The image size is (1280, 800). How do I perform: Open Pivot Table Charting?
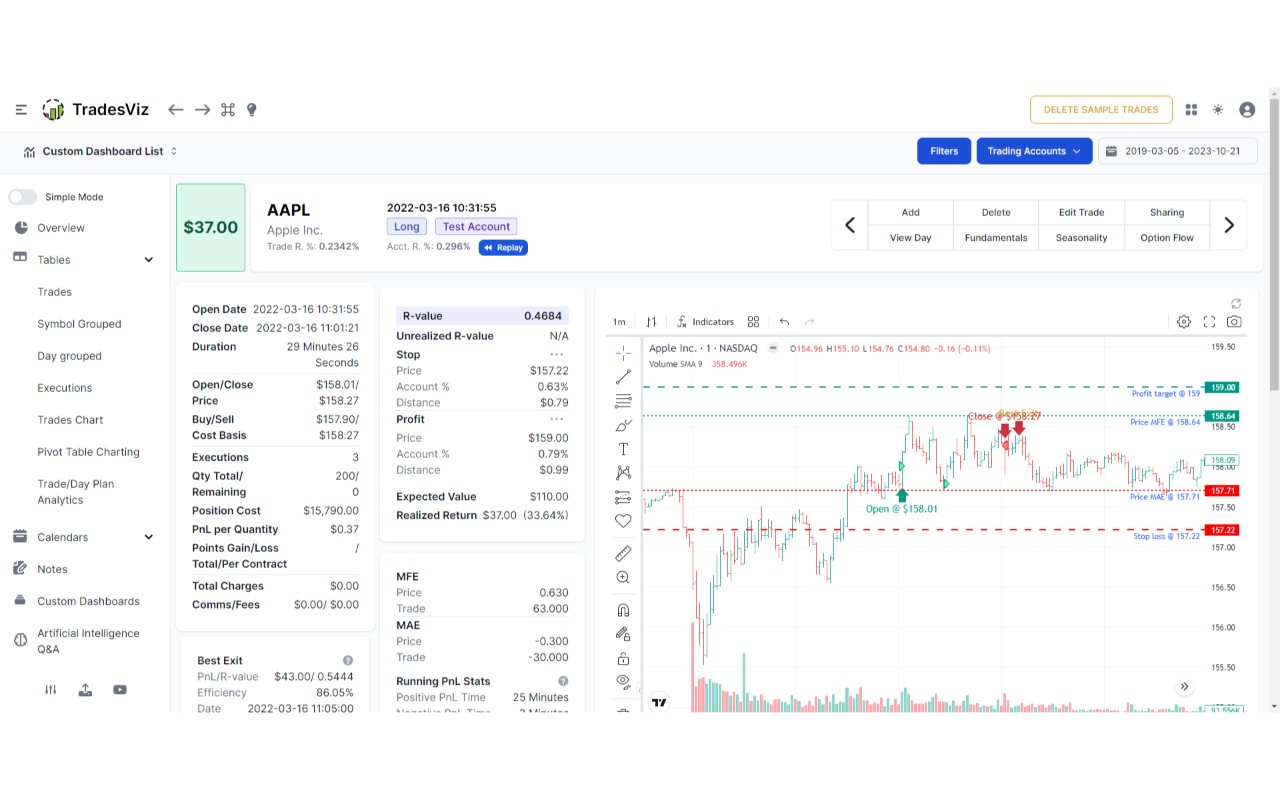pos(89,452)
